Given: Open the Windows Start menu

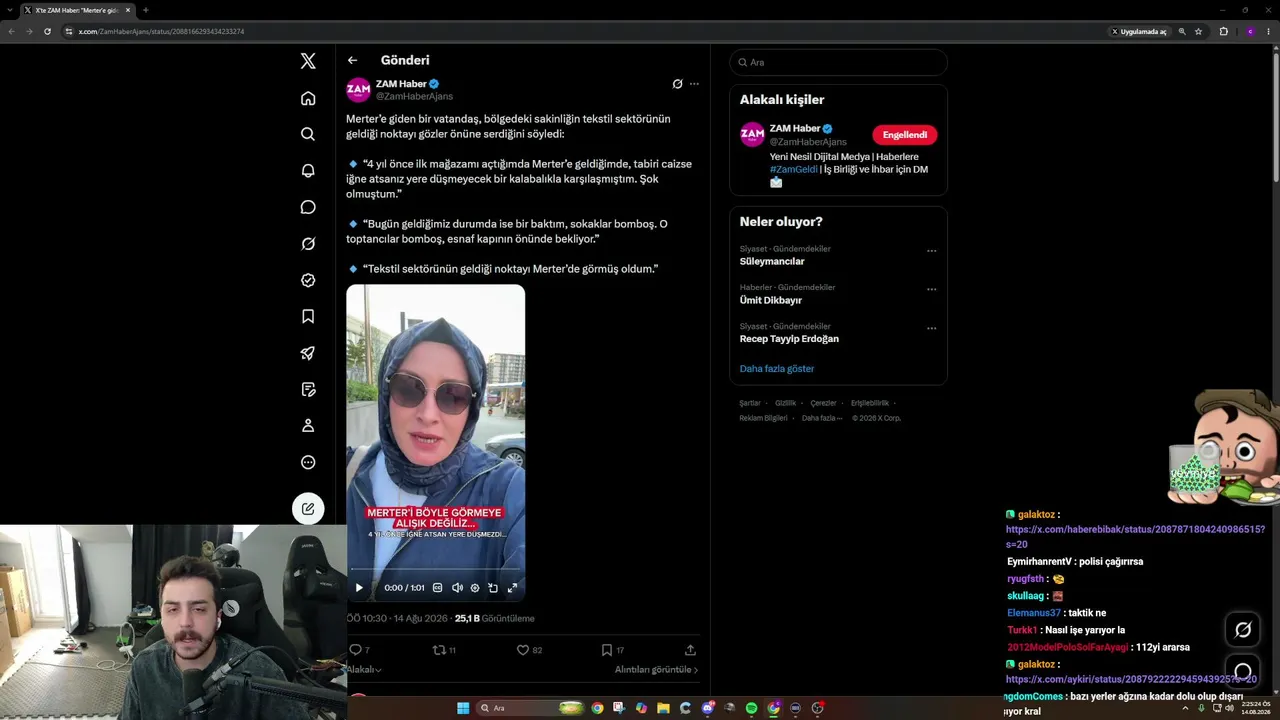Looking at the screenshot, I should pos(463,708).
